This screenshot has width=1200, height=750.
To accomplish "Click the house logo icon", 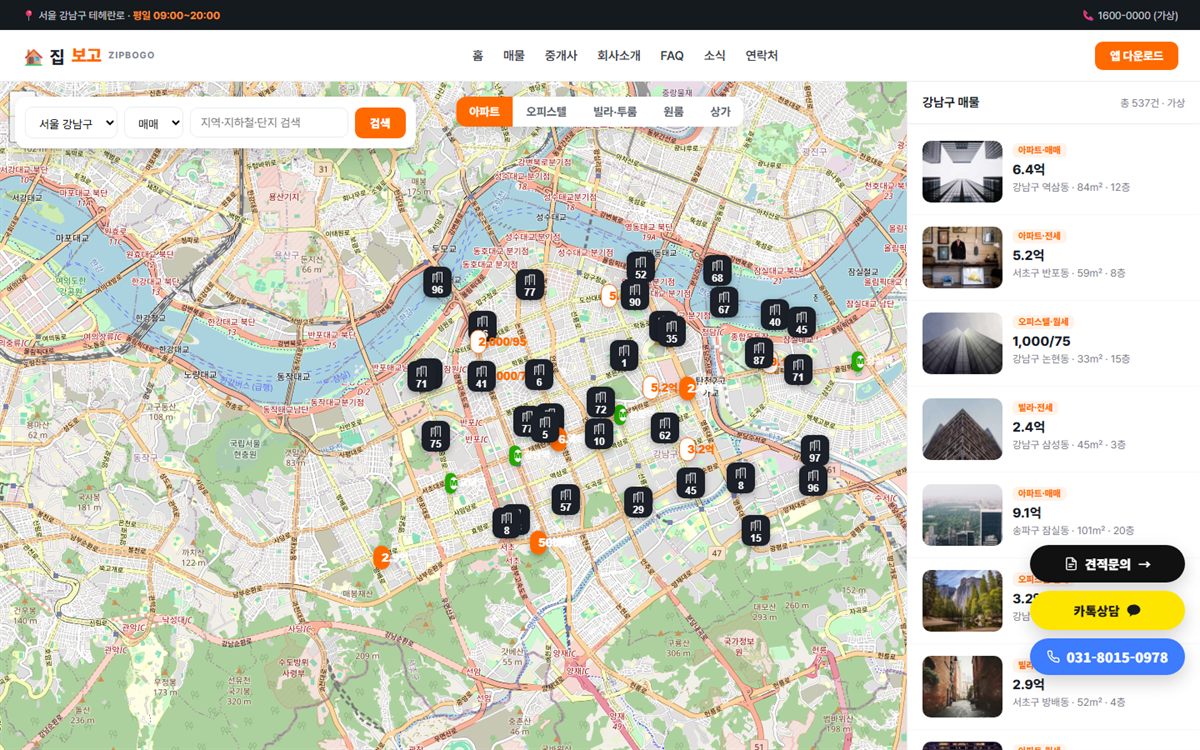I will 34,56.
